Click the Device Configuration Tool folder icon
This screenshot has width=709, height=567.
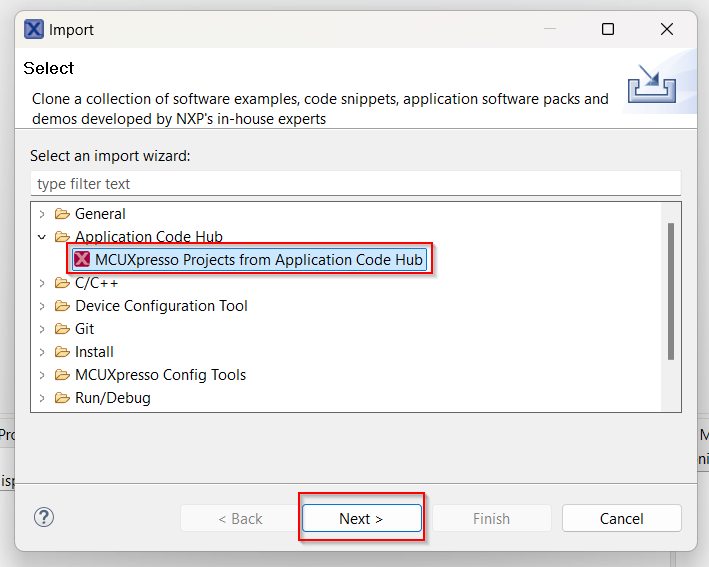pyautogui.click(x=62, y=306)
